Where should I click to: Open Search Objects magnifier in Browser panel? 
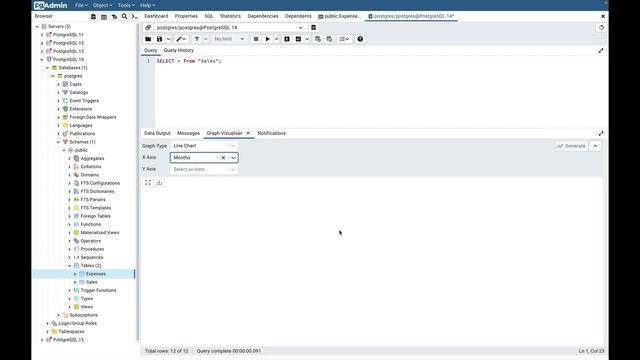pos(124,16)
